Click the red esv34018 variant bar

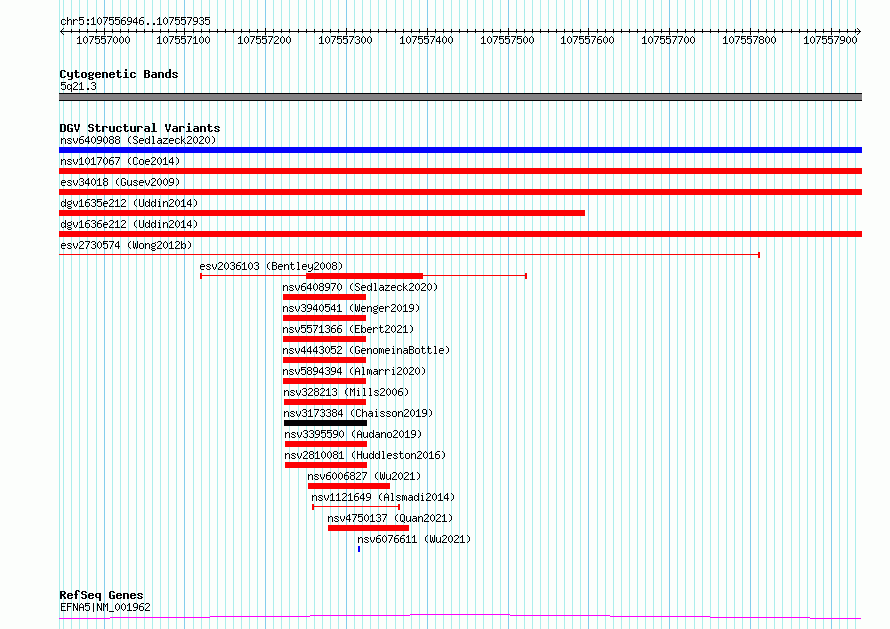(460, 192)
